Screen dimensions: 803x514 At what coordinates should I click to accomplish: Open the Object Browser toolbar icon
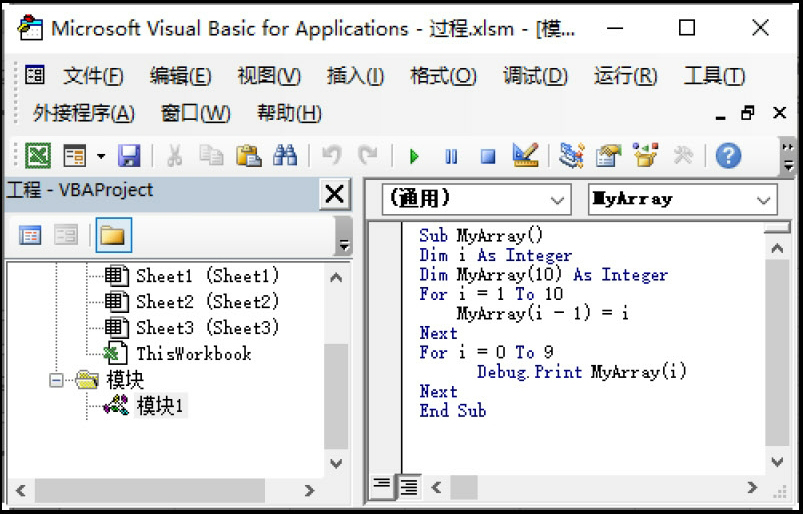tap(646, 156)
